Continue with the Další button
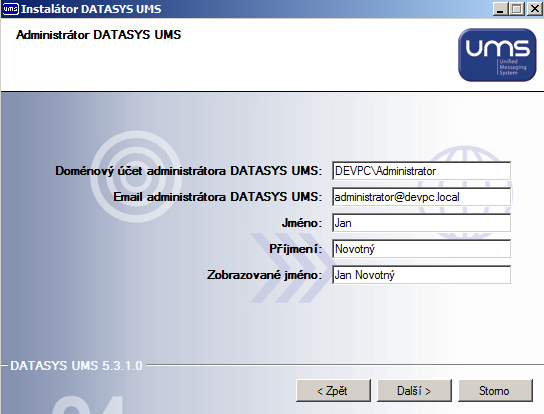The width and height of the screenshot is (544, 414). 414,391
